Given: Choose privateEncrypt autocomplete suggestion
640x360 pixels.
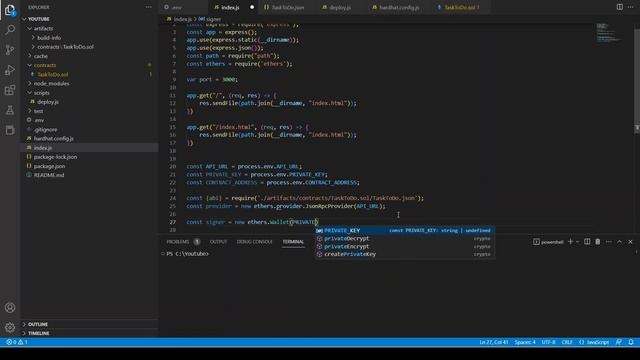Looking at the screenshot, I should tap(404, 246).
